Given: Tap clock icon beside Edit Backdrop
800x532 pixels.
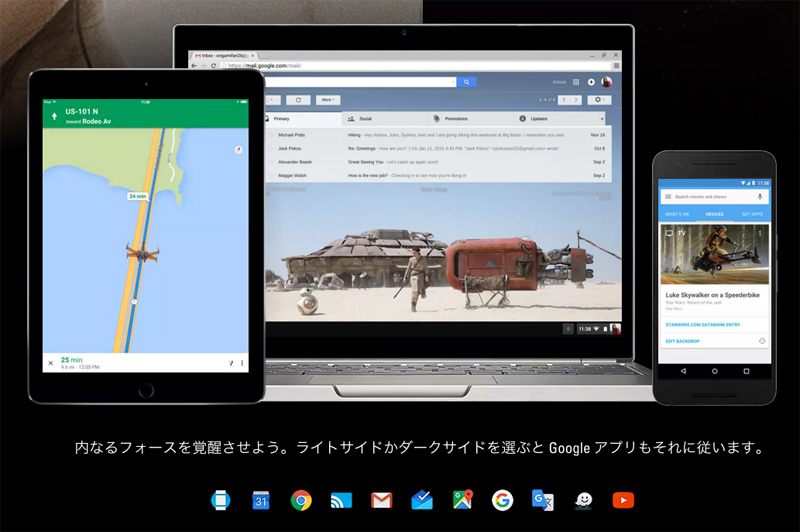Looking at the screenshot, I should point(762,341).
